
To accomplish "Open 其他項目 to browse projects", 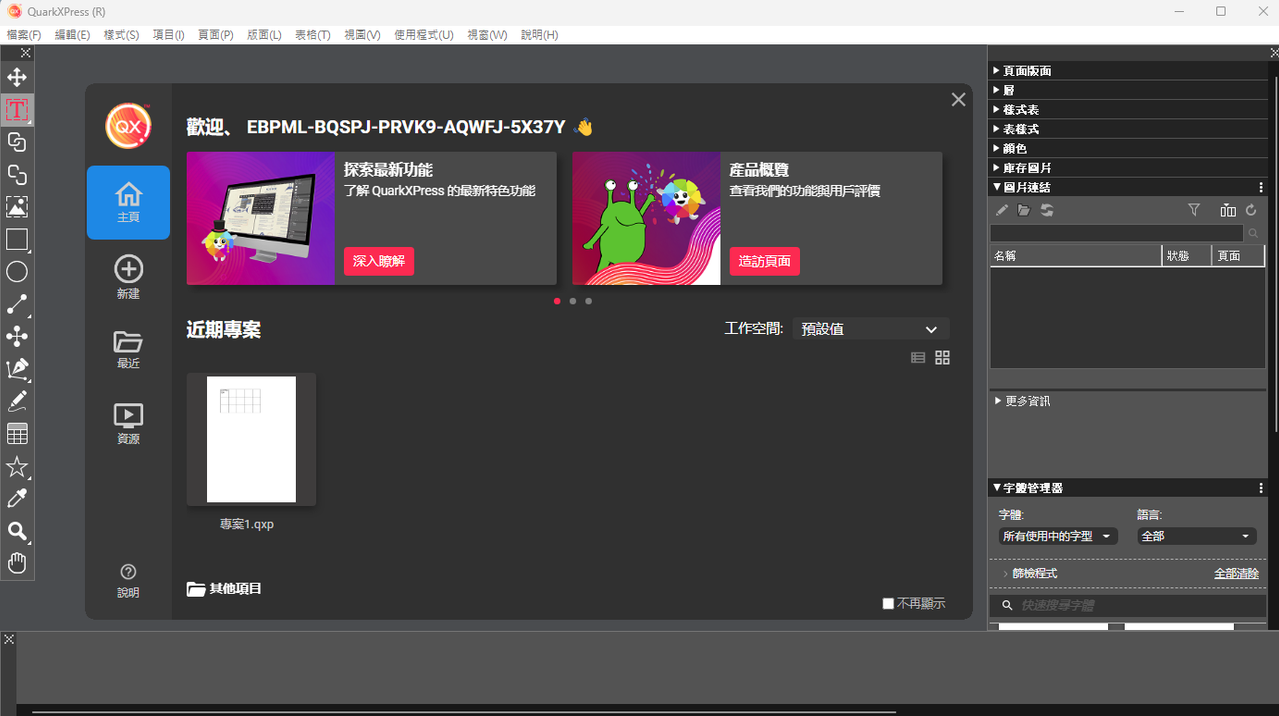I will coord(224,589).
